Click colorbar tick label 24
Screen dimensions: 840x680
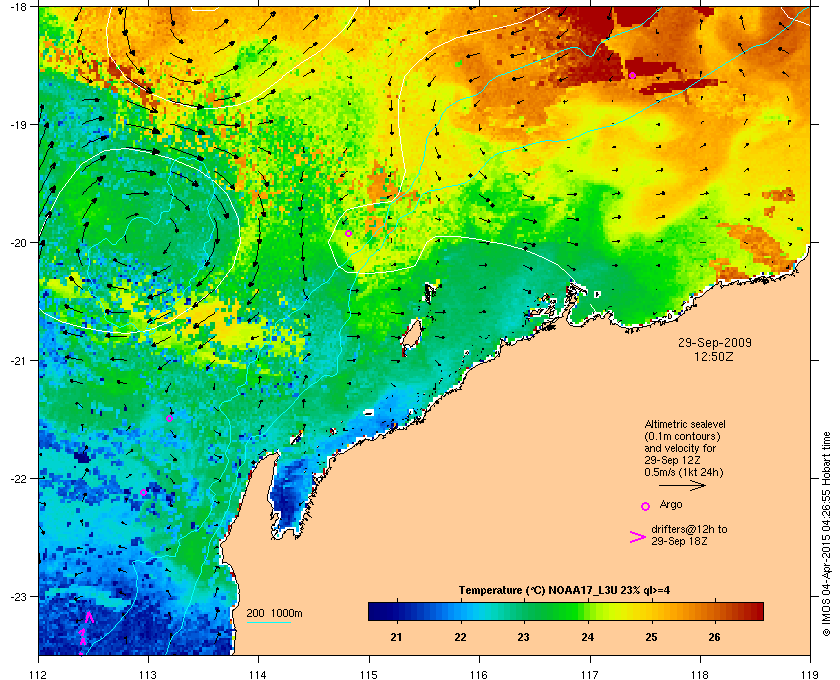[588, 637]
